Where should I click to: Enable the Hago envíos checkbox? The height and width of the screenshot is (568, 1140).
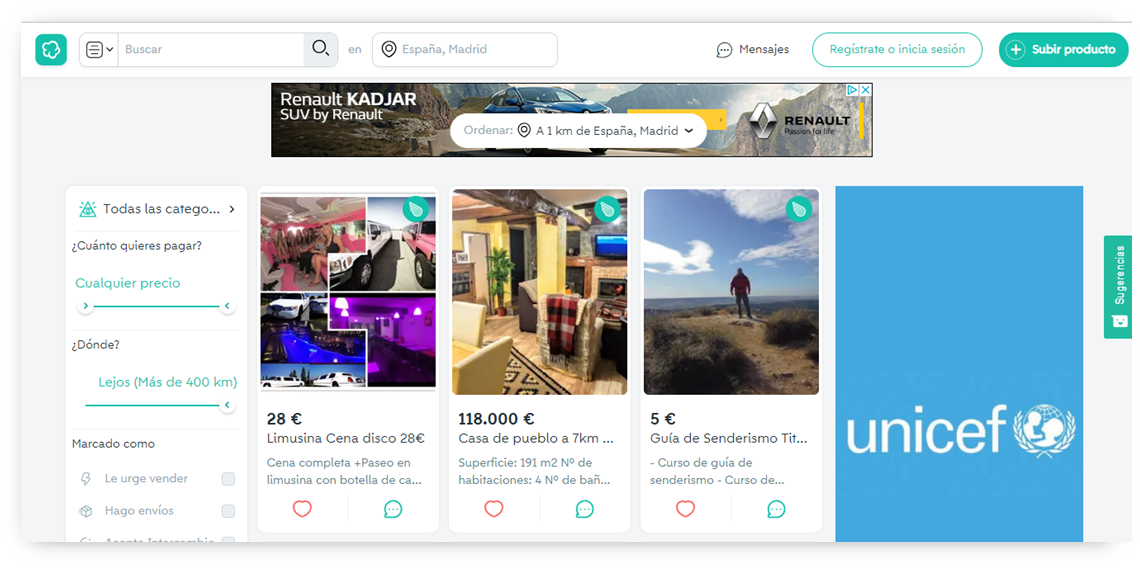228,511
